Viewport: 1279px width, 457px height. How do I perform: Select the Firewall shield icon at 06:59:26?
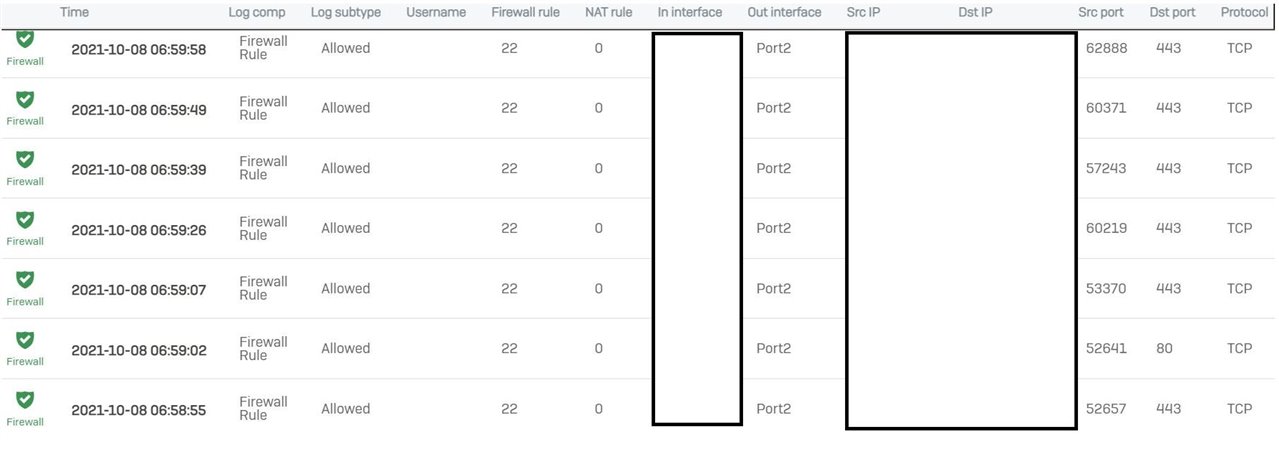[25, 219]
